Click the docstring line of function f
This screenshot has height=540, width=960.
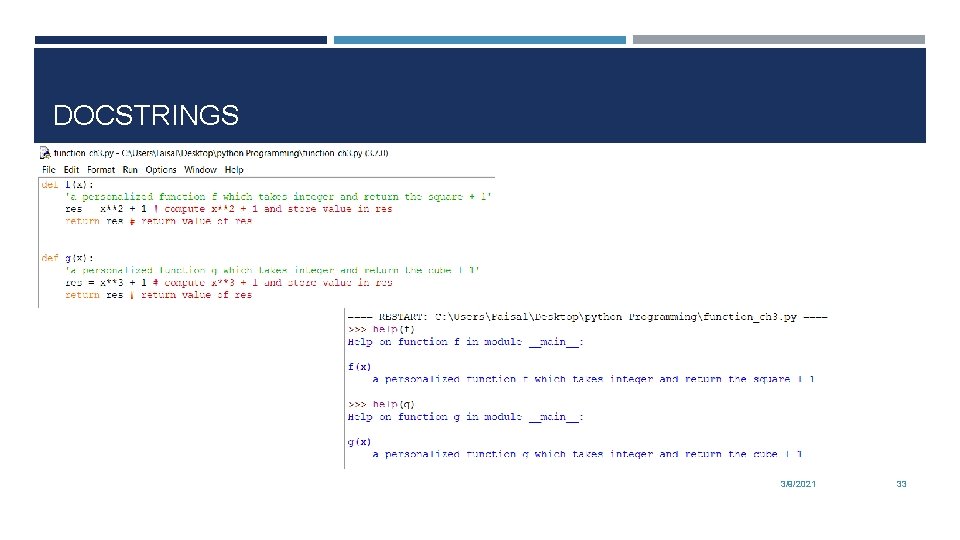[278, 197]
